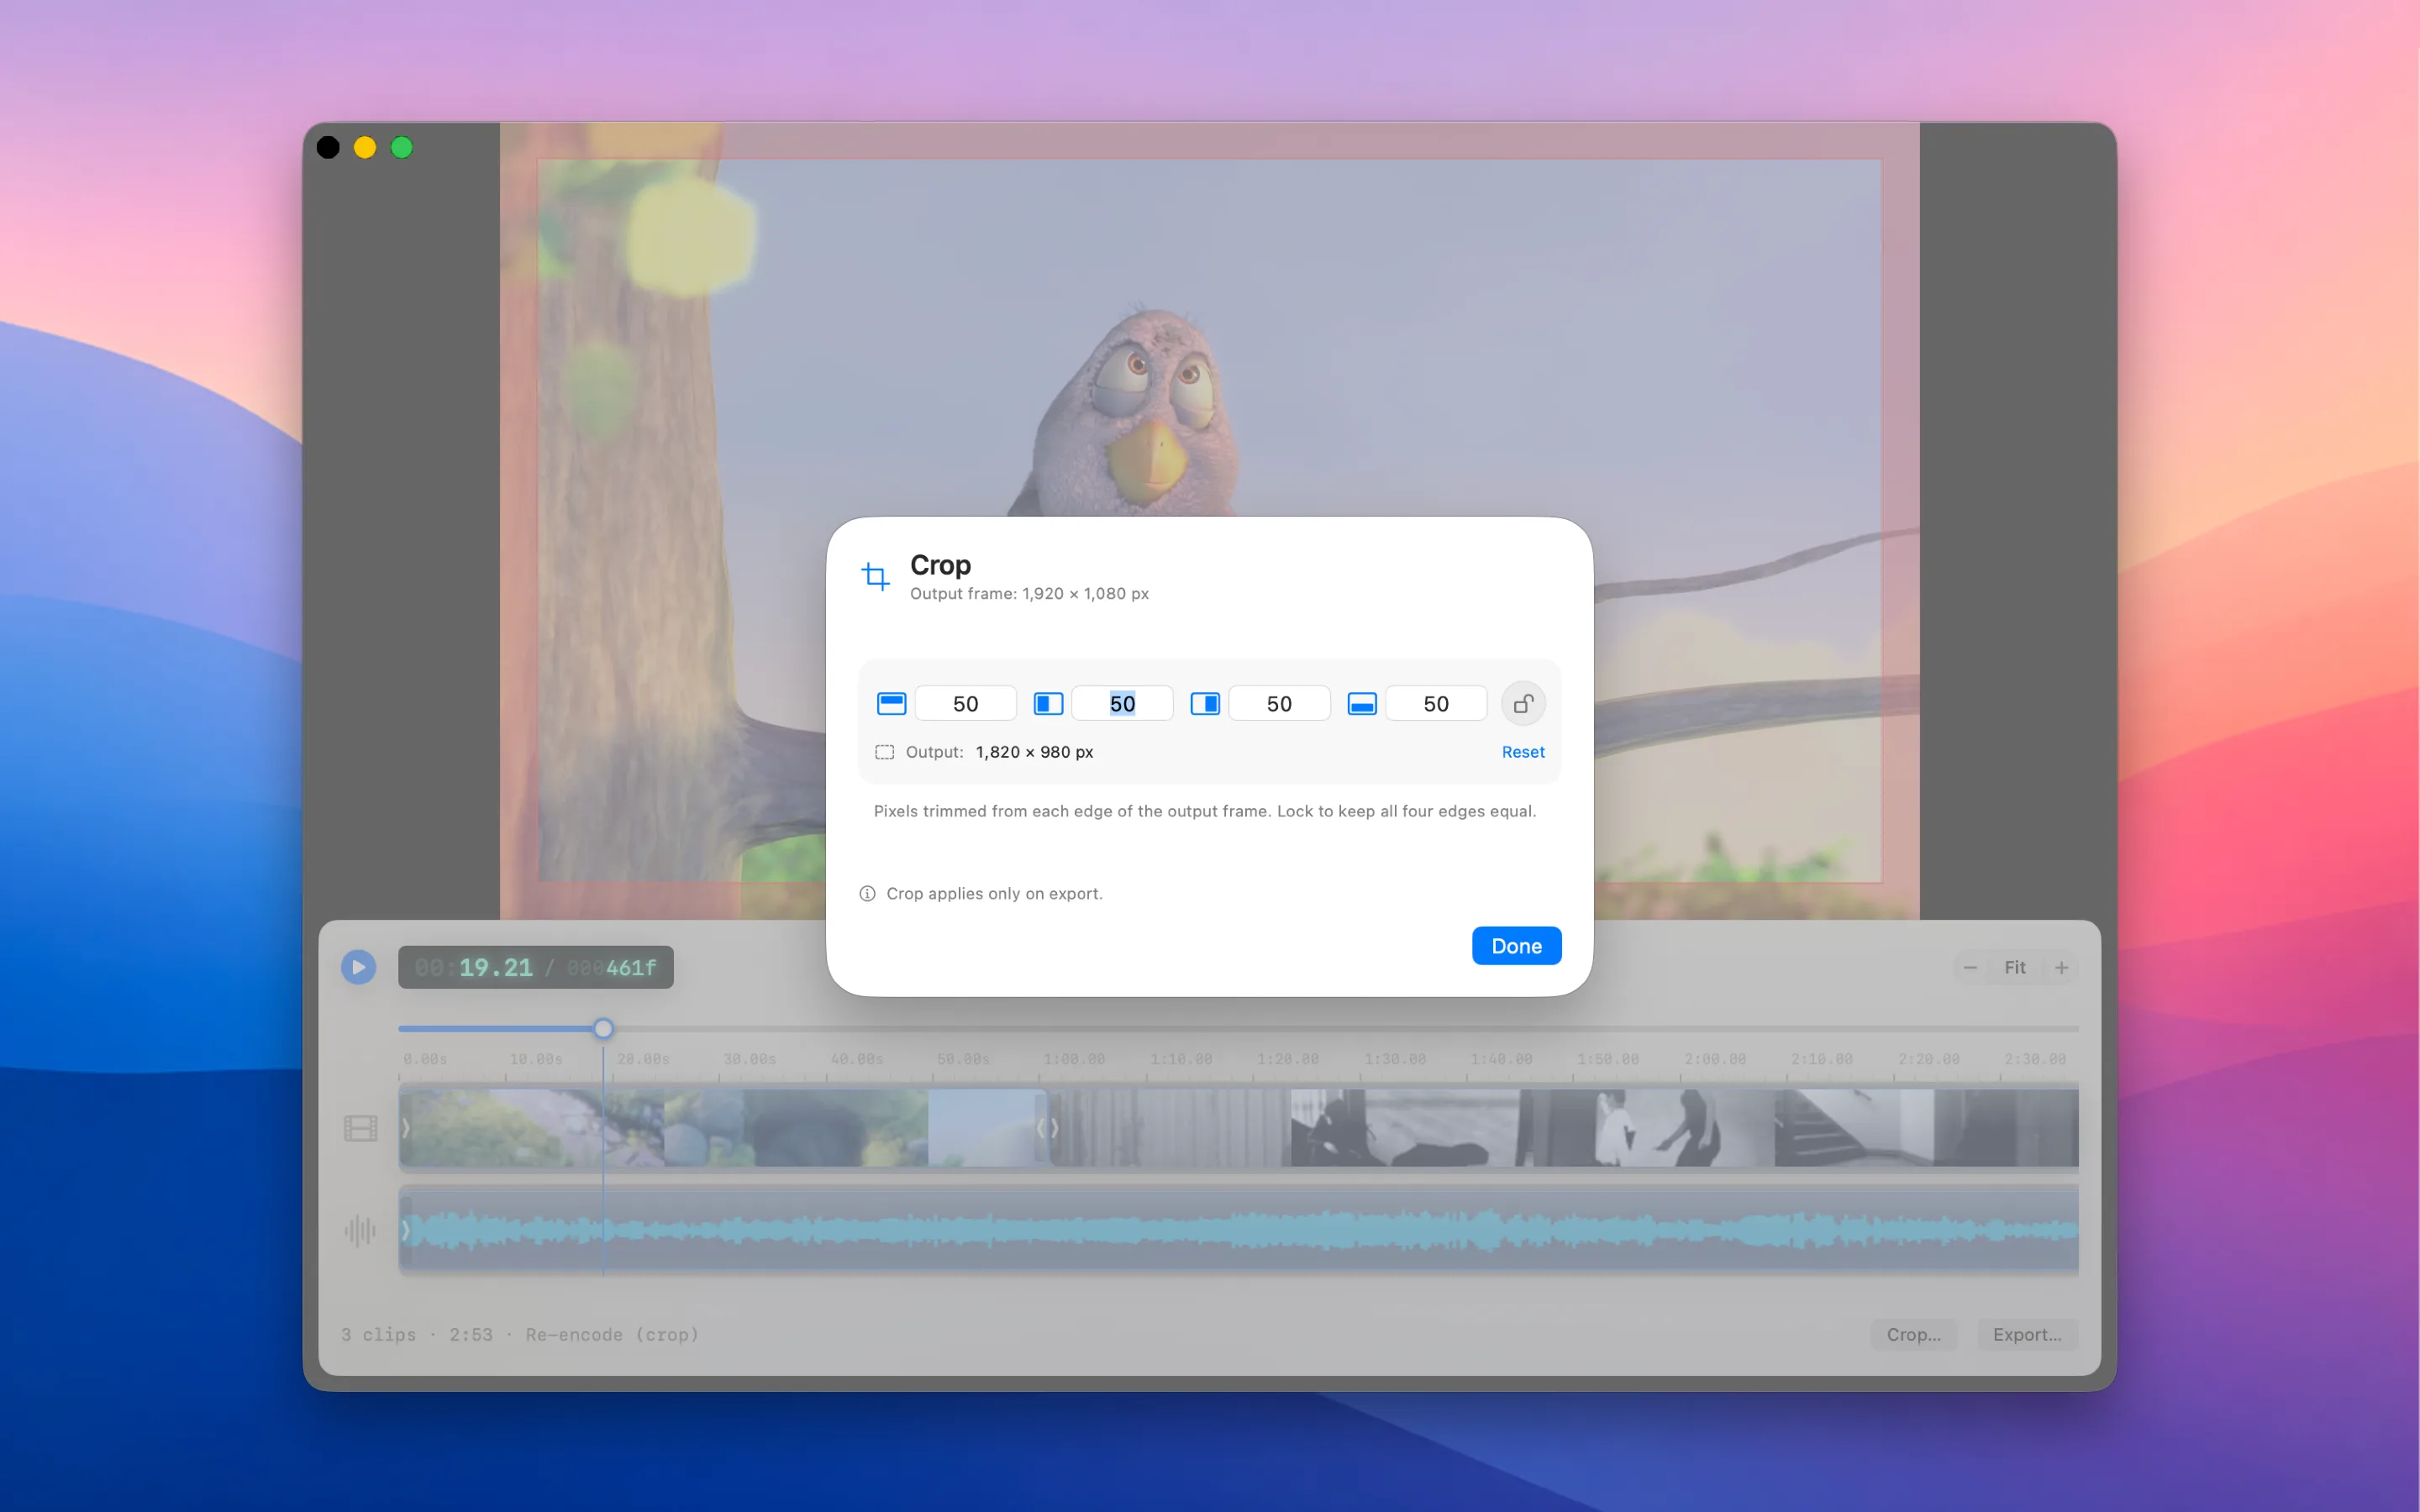Click the audio waveform track
Screen dimensions: 2420x1512
(1238, 1231)
